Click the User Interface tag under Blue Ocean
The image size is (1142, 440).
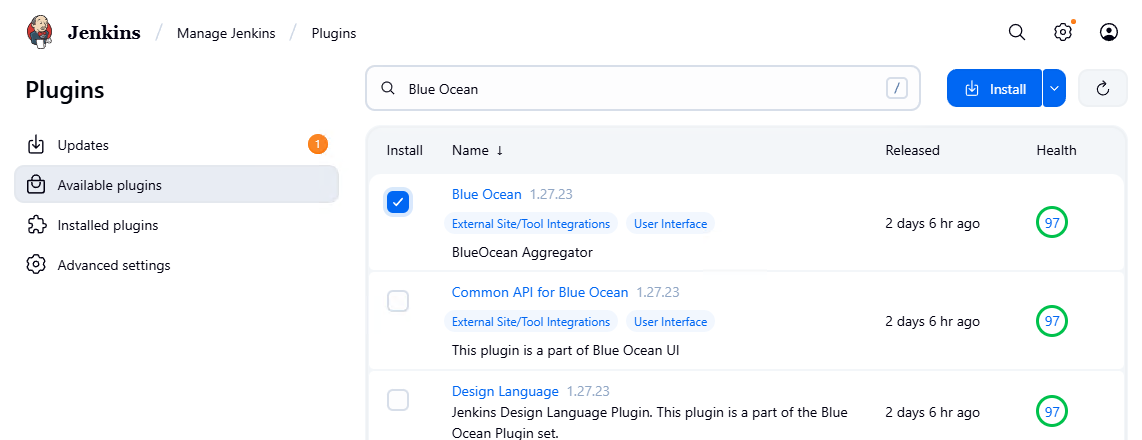tap(670, 224)
